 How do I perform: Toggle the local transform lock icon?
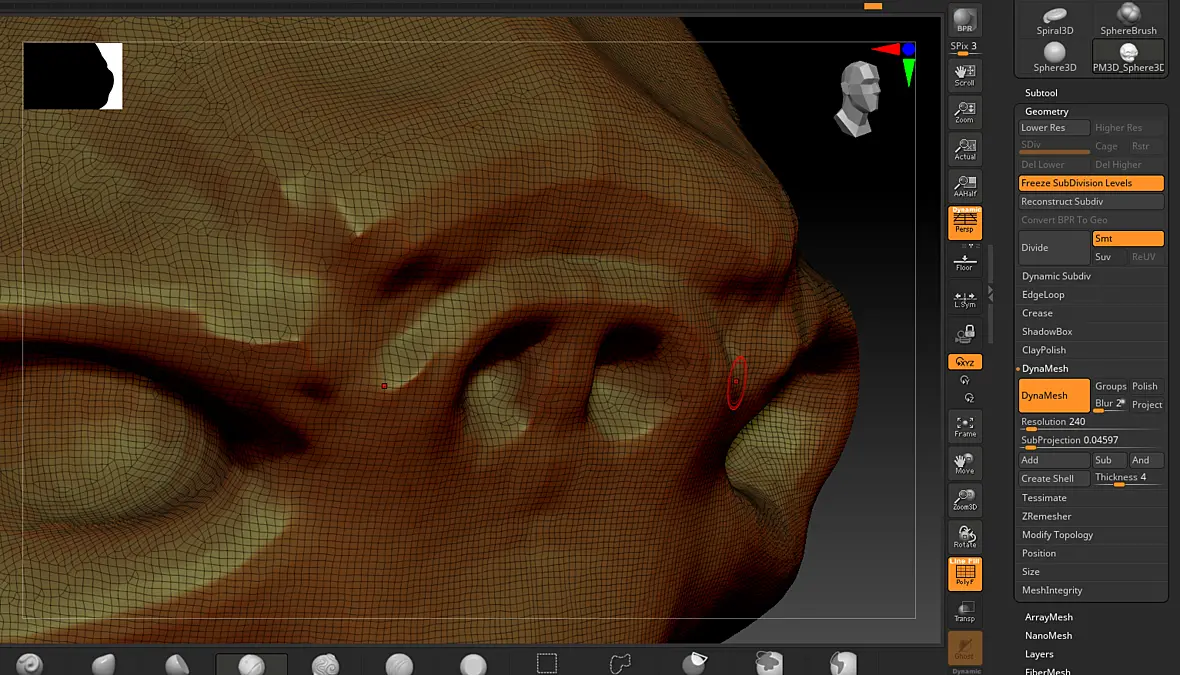[x=965, y=334]
